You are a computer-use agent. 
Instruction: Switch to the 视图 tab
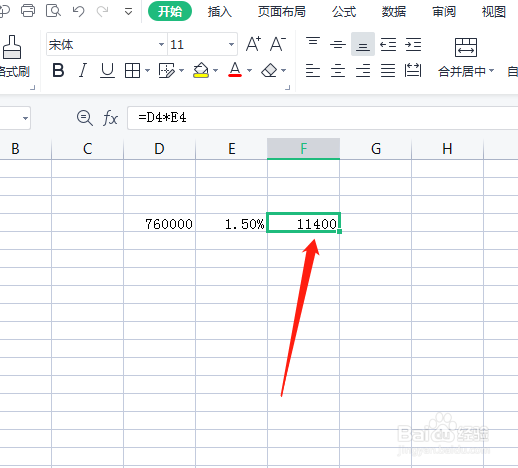click(494, 12)
